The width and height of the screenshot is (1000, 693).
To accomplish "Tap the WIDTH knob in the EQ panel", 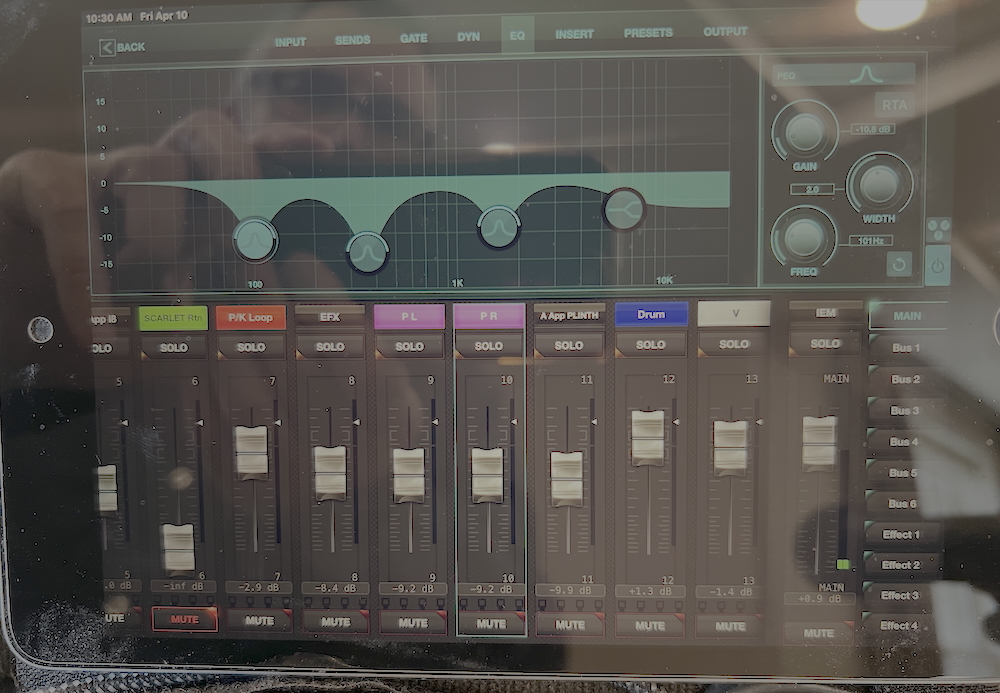I will click(x=877, y=182).
